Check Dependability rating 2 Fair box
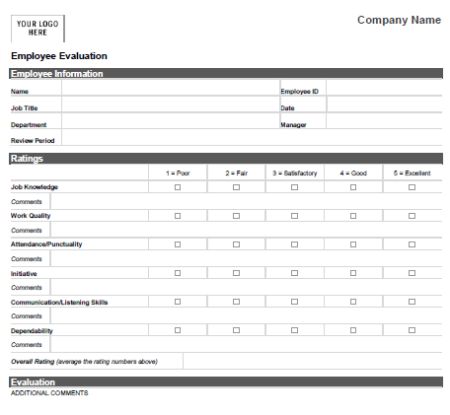450x415 pixels. tap(236, 330)
